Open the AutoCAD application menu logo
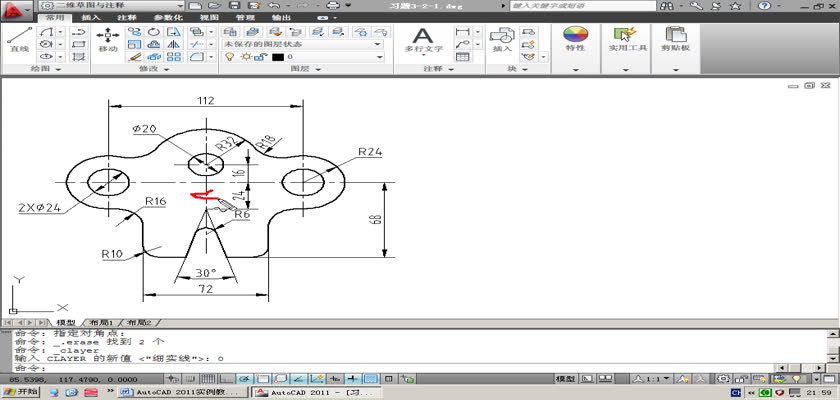Image resolution: width=840 pixels, height=400 pixels. point(17,9)
